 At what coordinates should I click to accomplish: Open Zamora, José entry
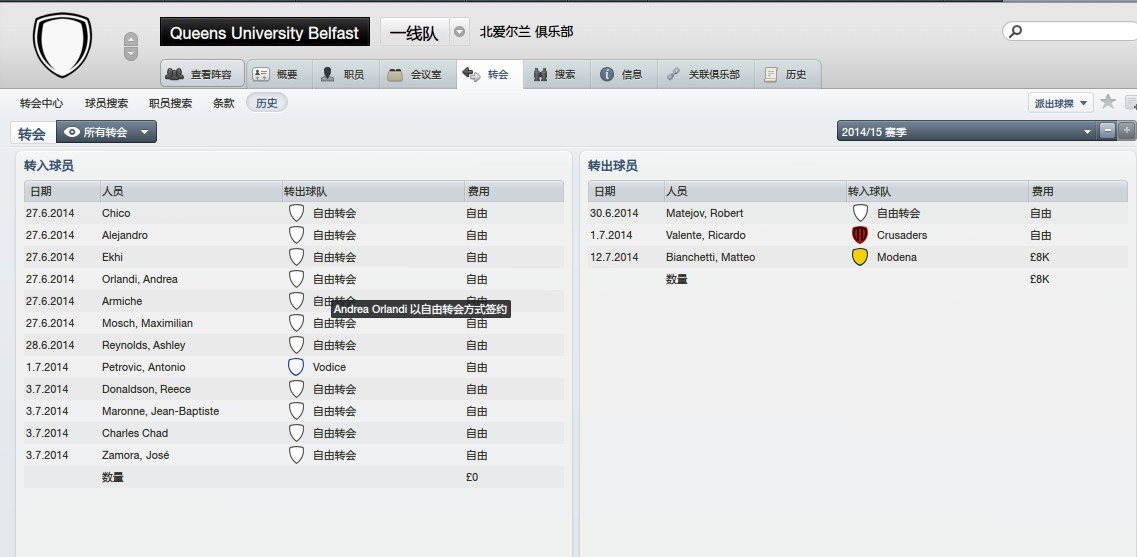coord(136,455)
